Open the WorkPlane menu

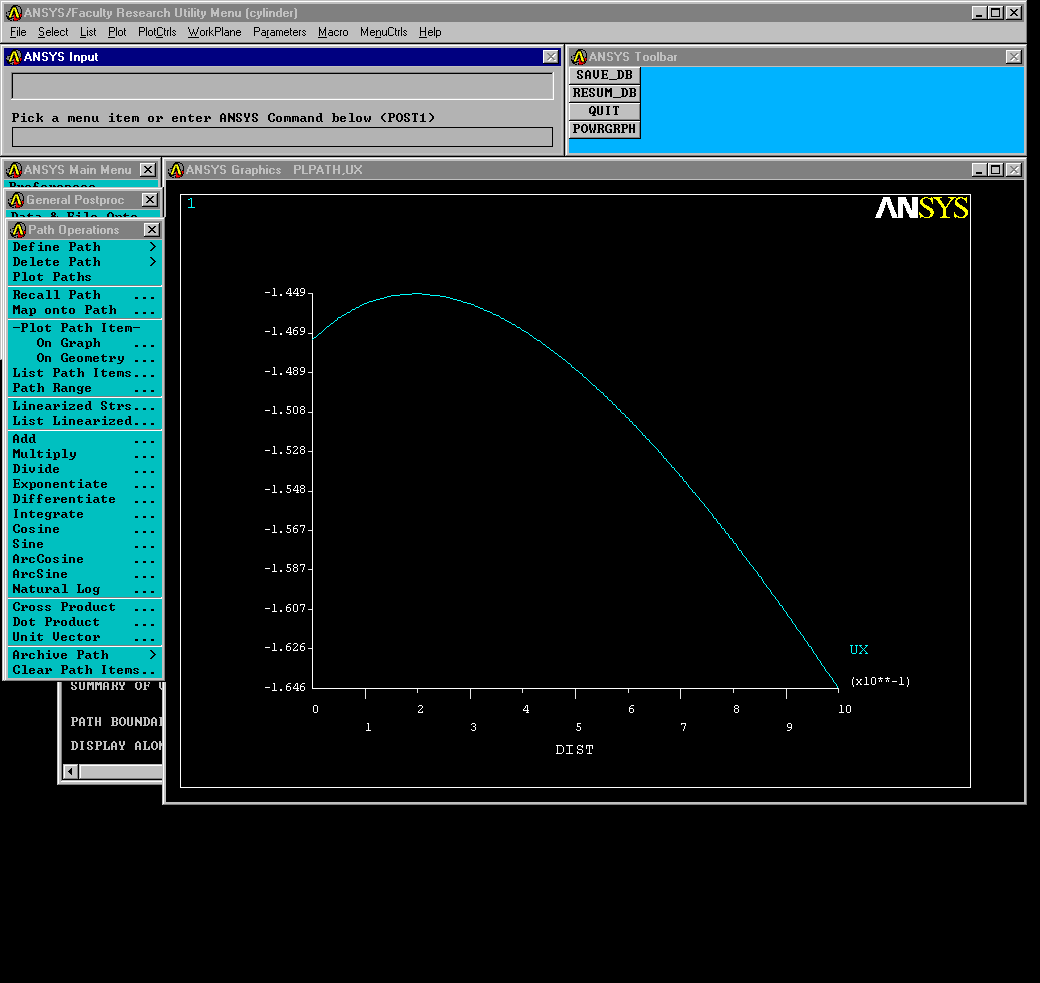pos(214,32)
